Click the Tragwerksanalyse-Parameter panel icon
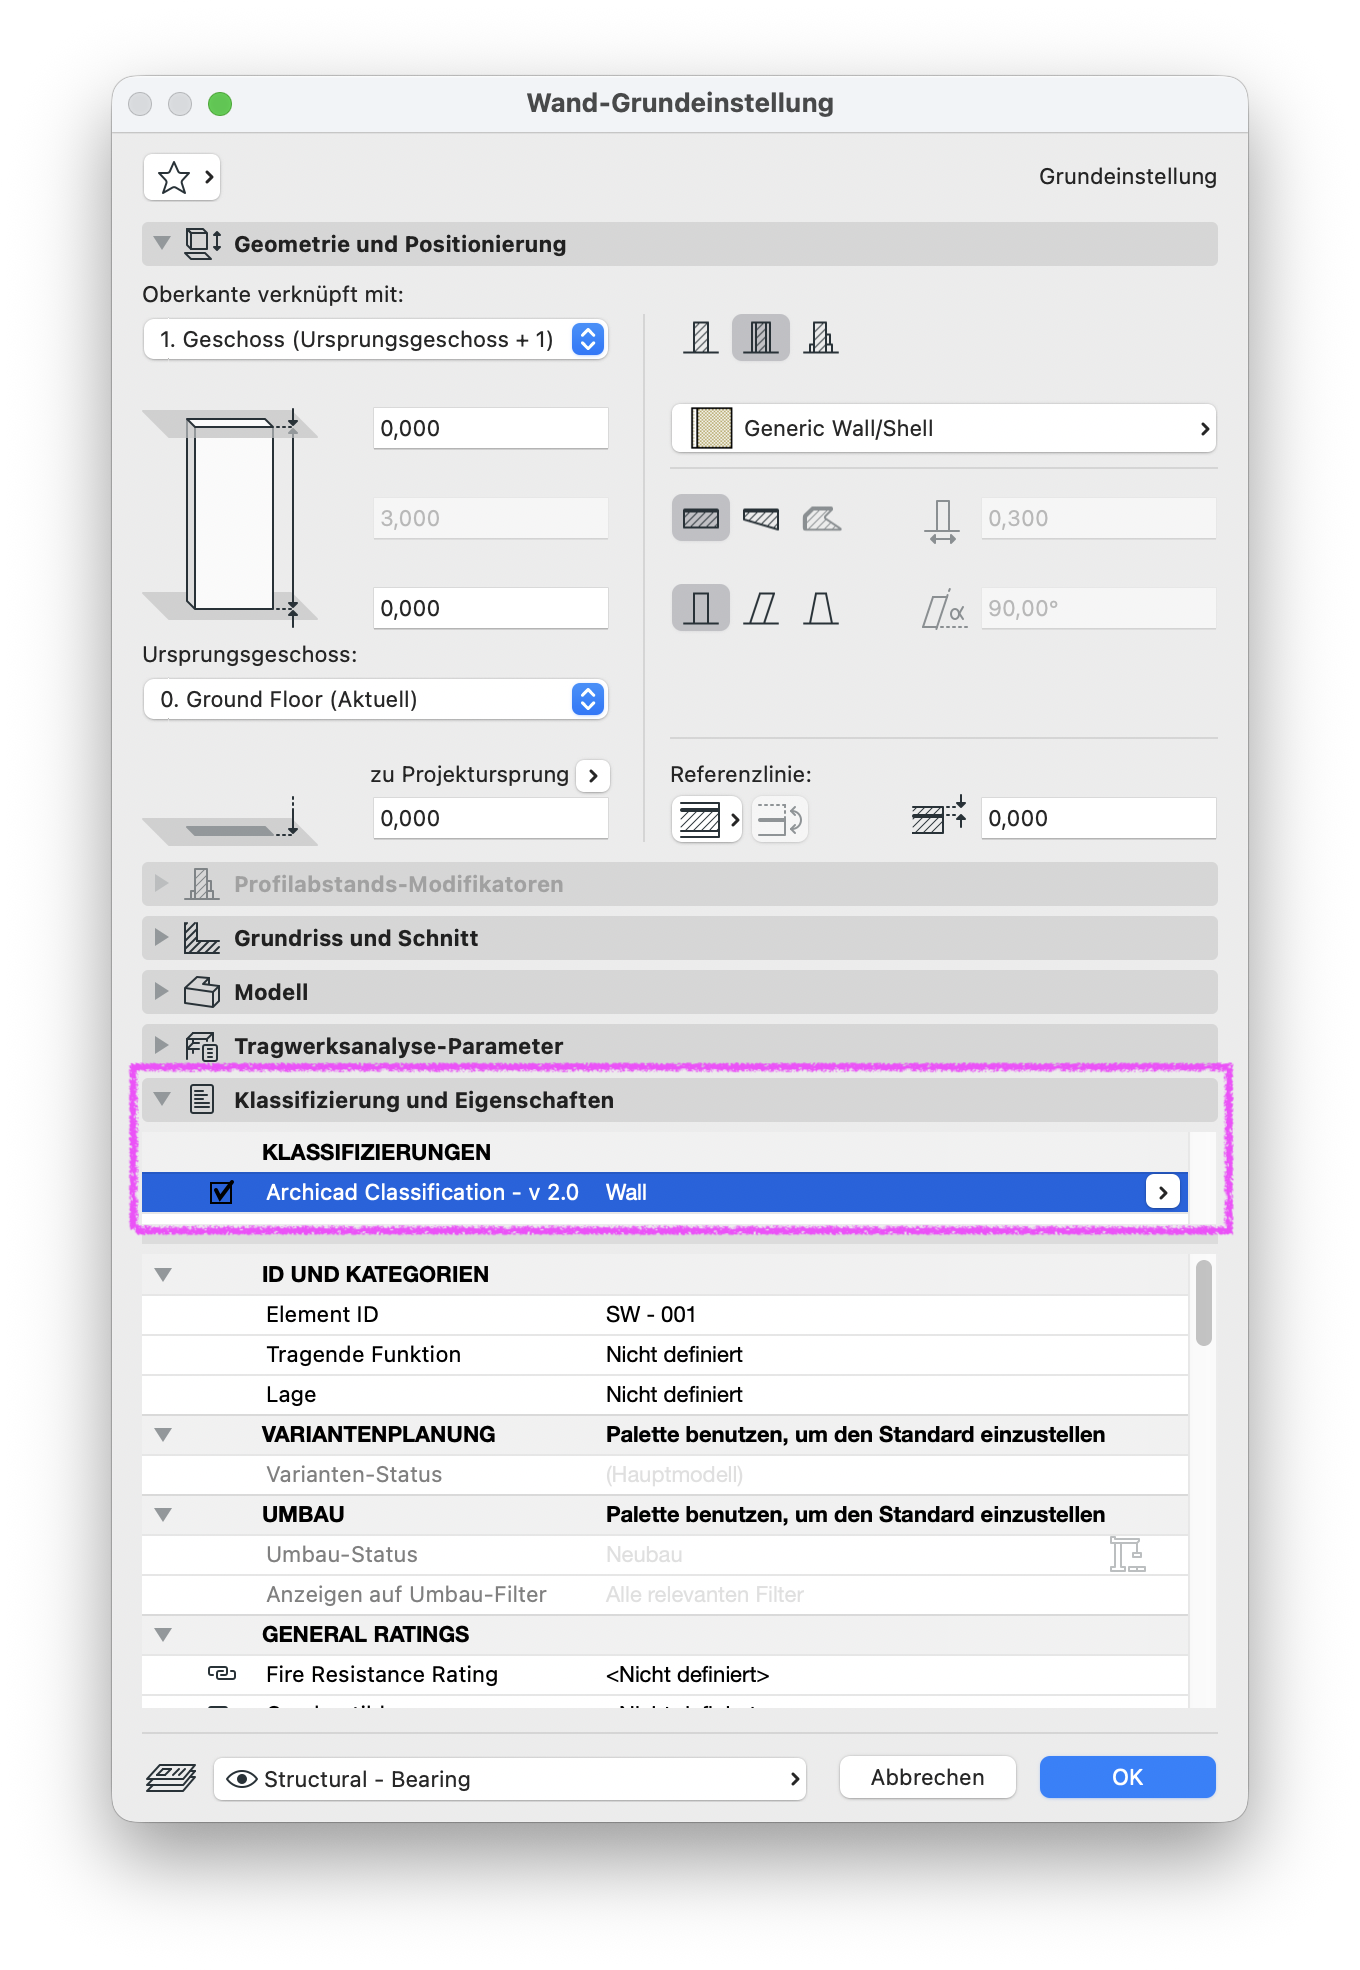 coord(202,1046)
